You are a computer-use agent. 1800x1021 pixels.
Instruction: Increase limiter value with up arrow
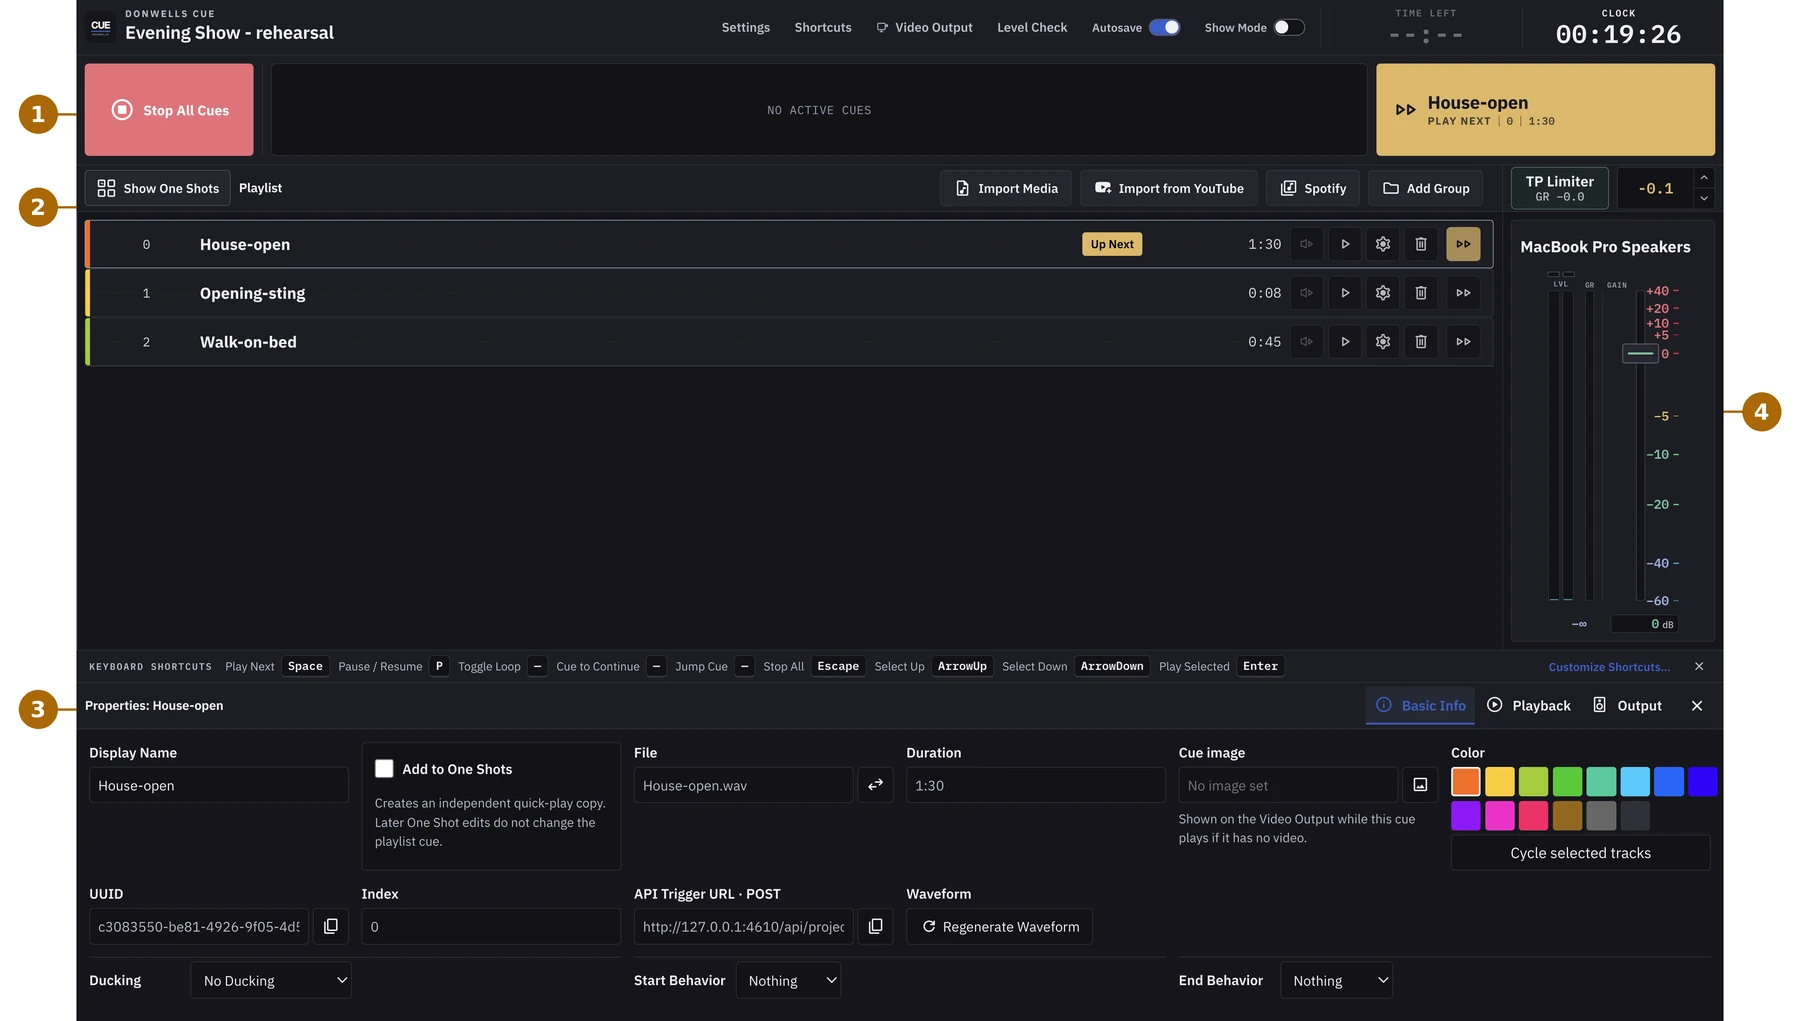click(1704, 178)
